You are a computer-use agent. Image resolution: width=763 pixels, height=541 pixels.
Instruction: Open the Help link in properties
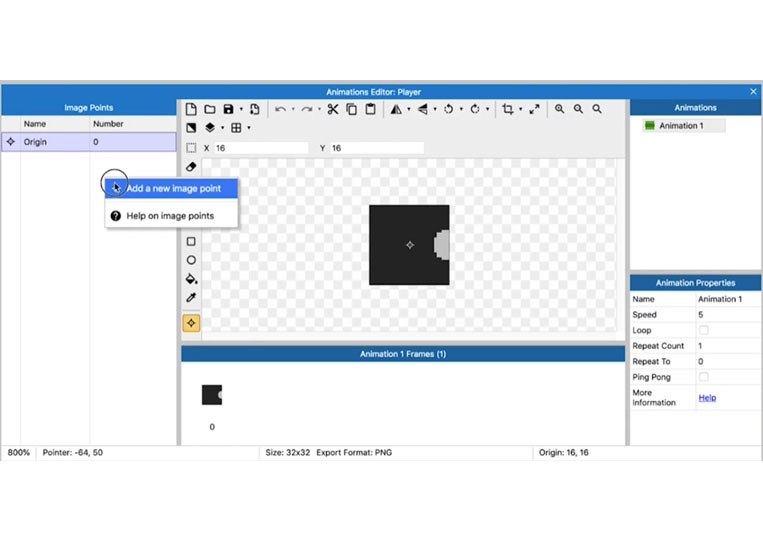pyautogui.click(x=707, y=397)
